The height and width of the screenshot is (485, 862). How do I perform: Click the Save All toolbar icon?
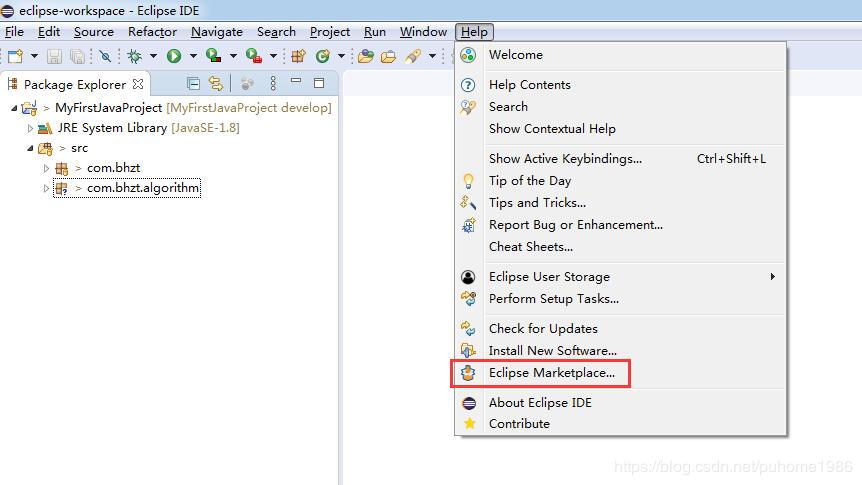[x=78, y=56]
